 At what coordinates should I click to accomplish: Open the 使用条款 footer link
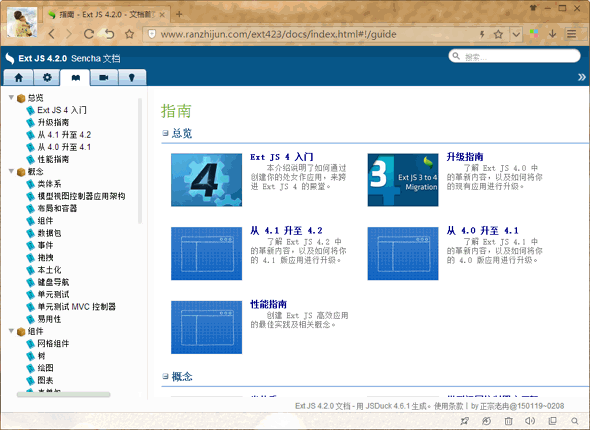448,406
